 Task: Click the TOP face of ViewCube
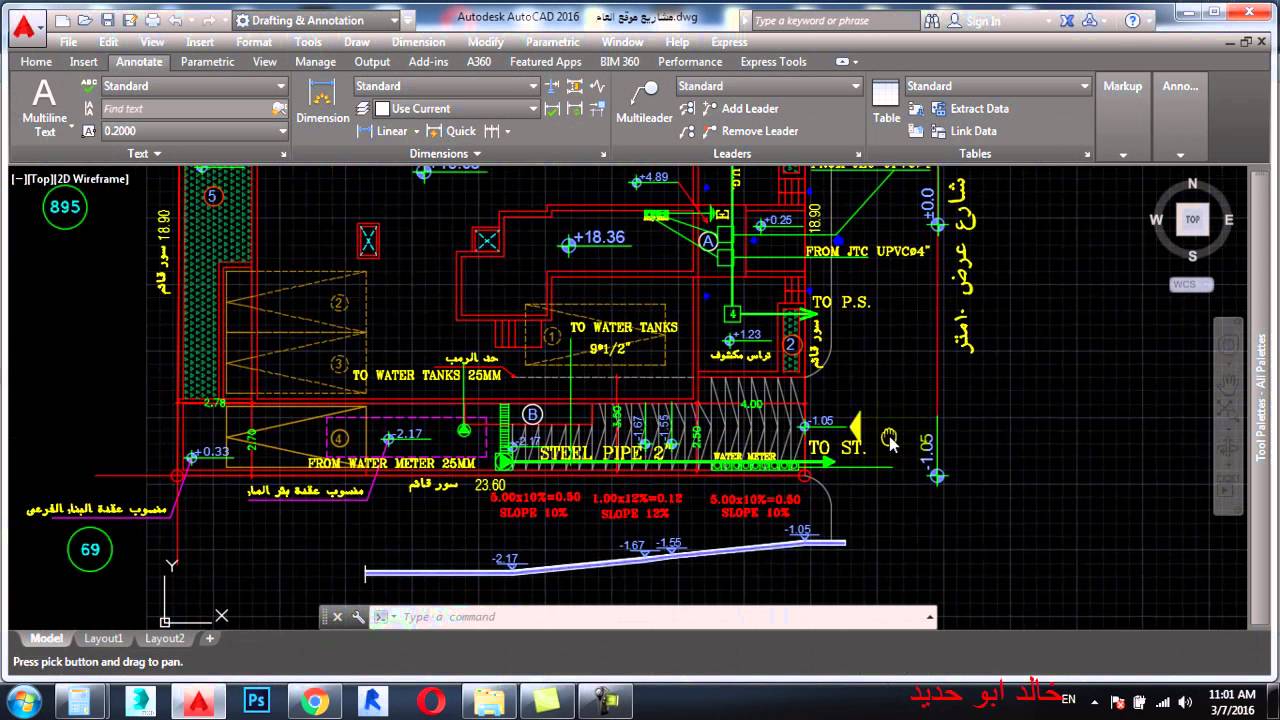coord(1192,219)
